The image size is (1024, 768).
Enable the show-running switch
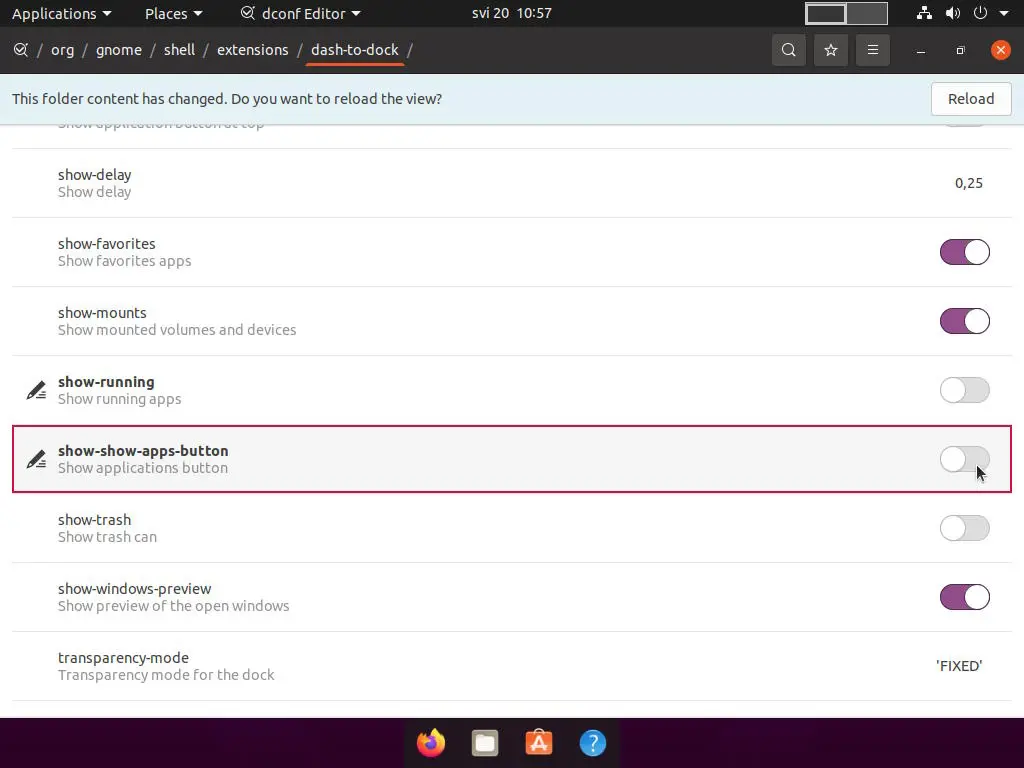[x=965, y=390]
